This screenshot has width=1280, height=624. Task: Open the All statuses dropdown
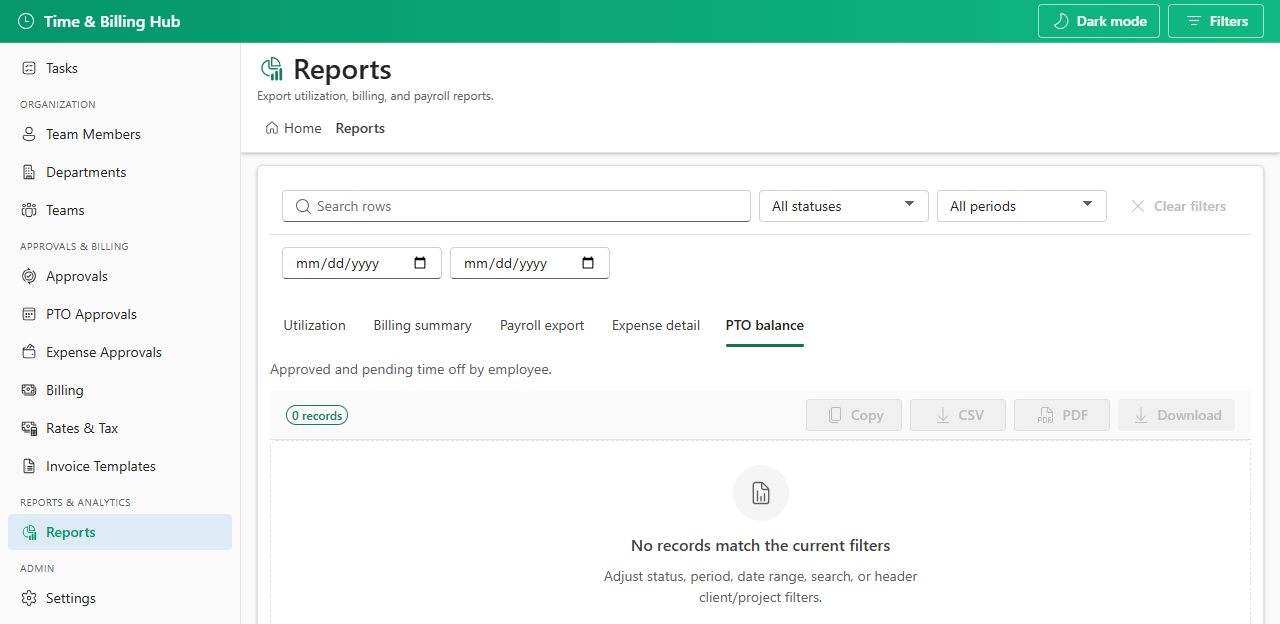click(844, 206)
